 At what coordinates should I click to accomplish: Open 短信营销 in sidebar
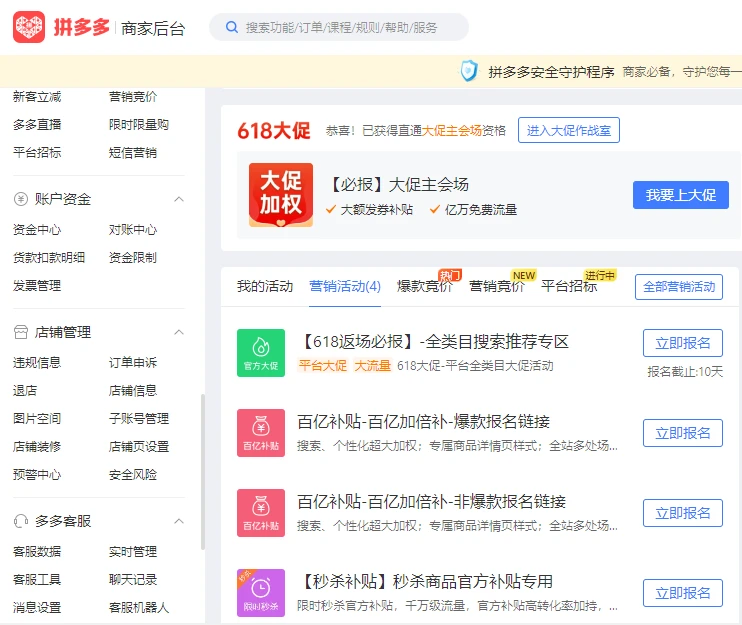click(133, 153)
